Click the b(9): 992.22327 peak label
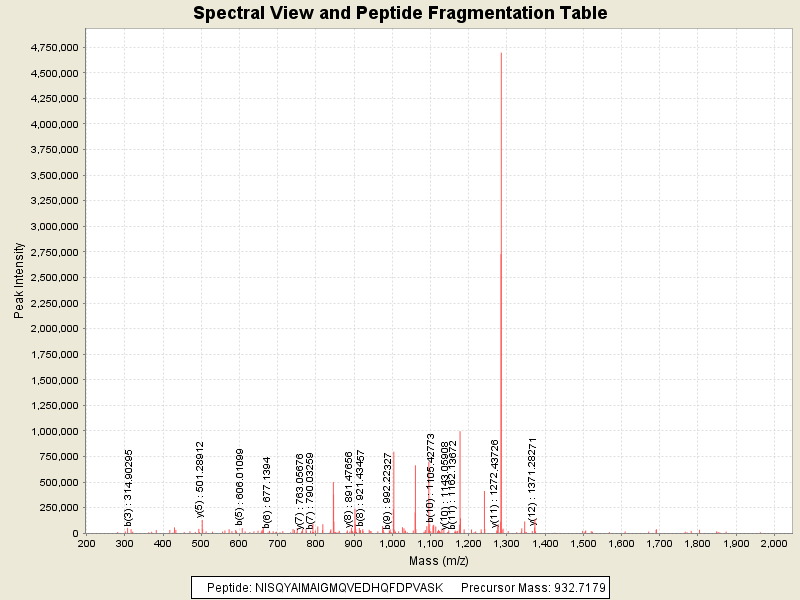800x600 pixels. pos(387,489)
